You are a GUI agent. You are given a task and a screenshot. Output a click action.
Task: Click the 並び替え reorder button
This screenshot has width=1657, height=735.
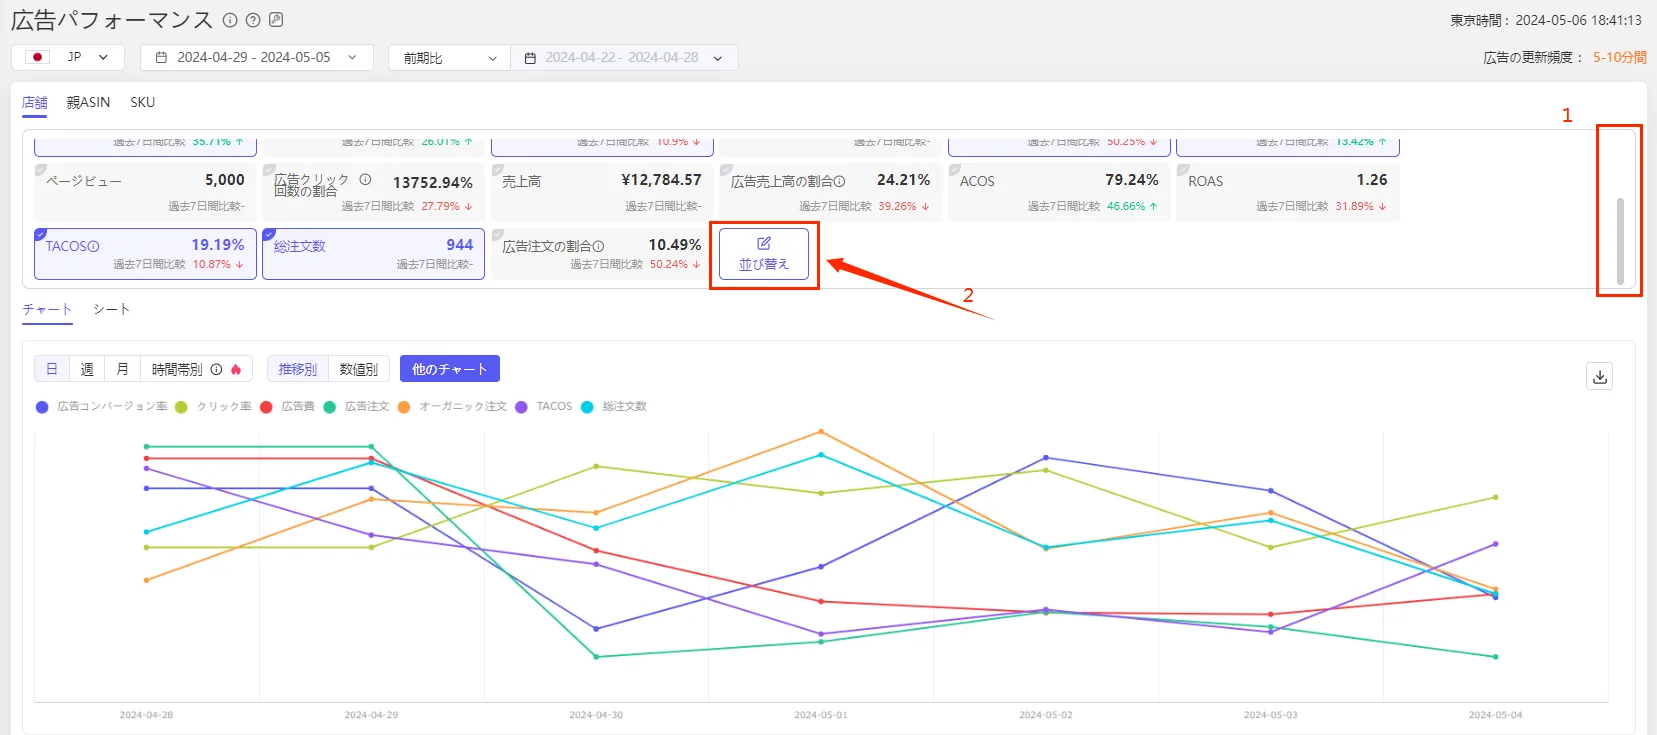[764, 254]
